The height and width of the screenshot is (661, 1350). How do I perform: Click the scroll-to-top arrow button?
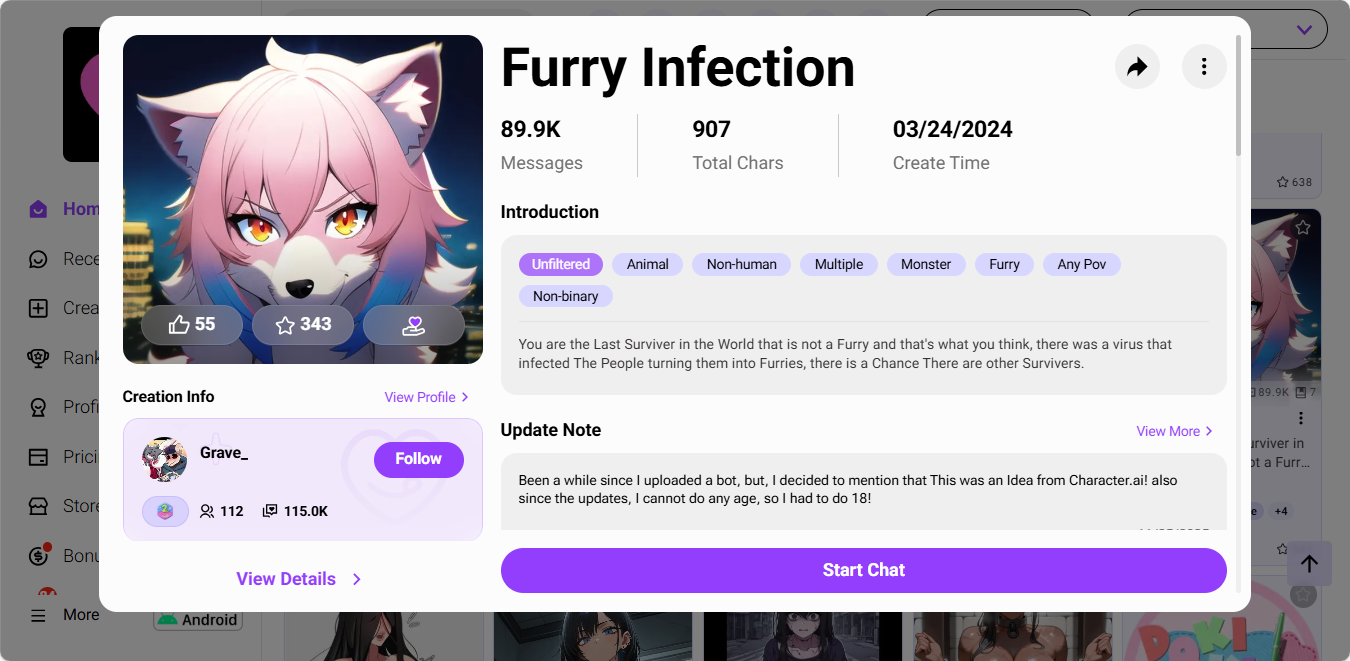[1309, 564]
